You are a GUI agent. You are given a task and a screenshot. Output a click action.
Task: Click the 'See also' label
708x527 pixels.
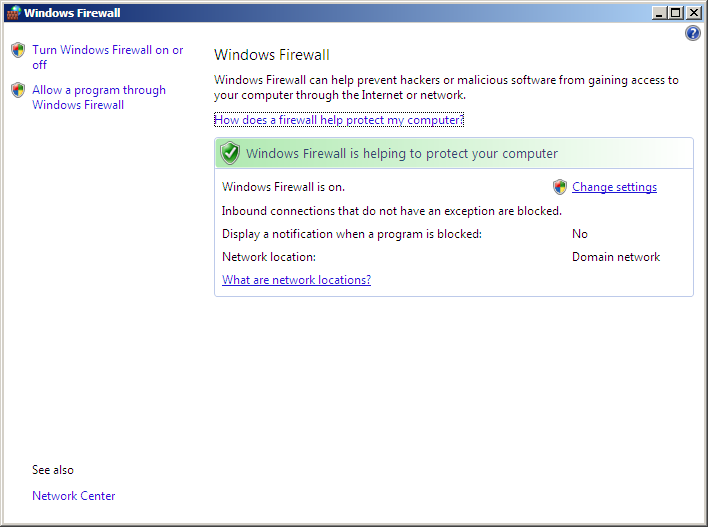pos(53,470)
